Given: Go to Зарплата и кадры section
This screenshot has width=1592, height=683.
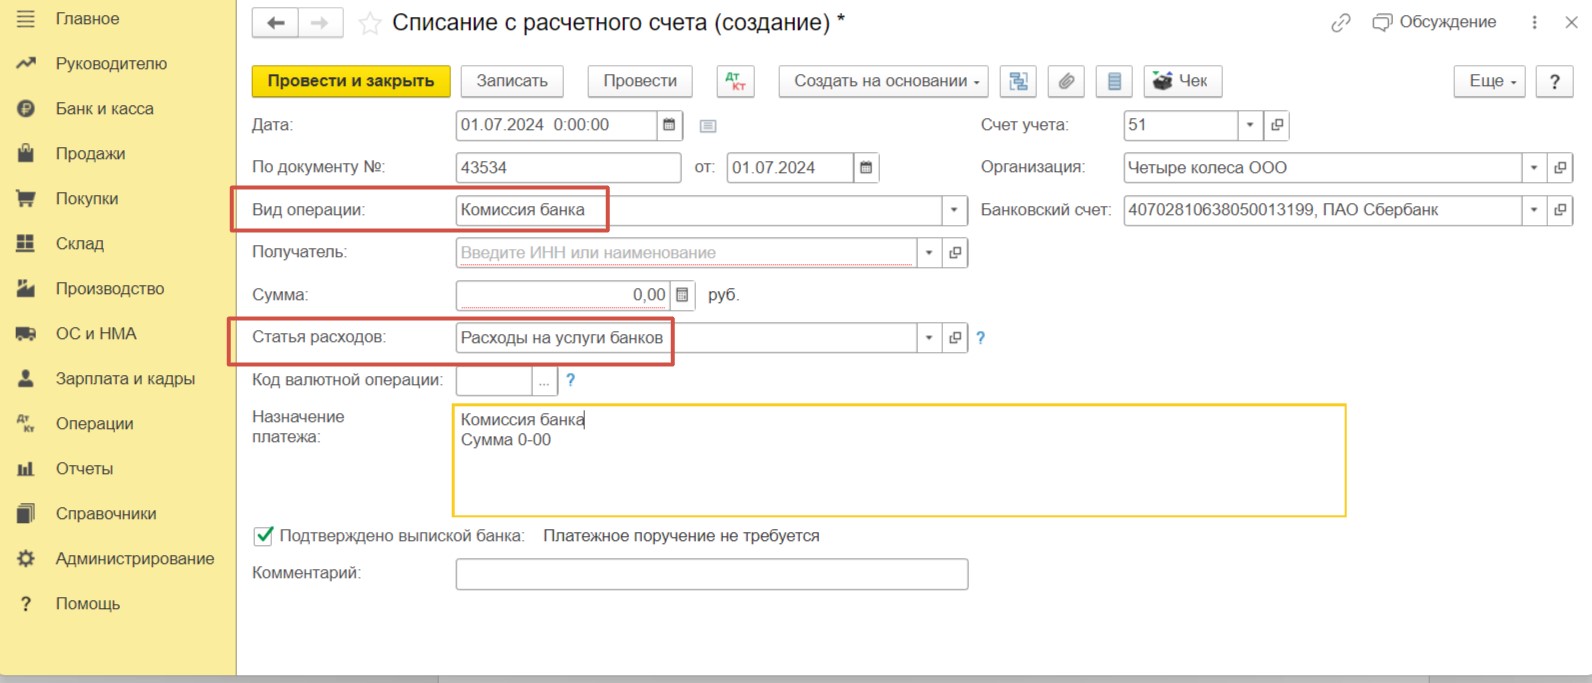Looking at the screenshot, I should coord(125,379).
